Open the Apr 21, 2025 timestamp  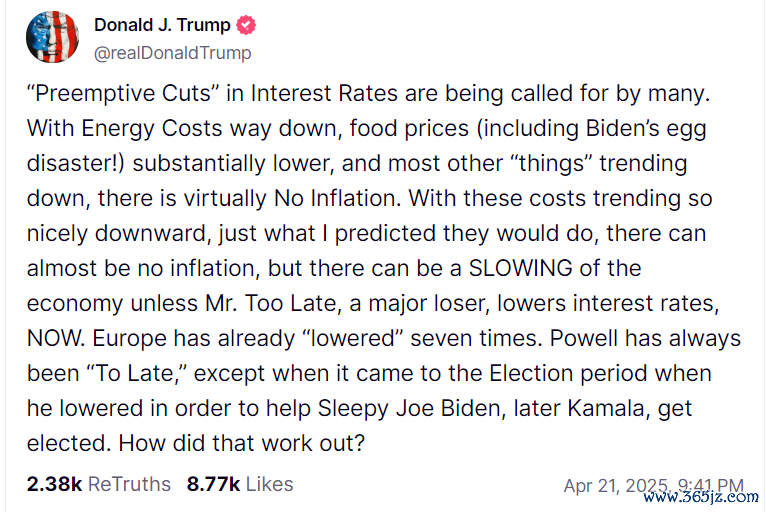pyautogui.click(x=654, y=486)
